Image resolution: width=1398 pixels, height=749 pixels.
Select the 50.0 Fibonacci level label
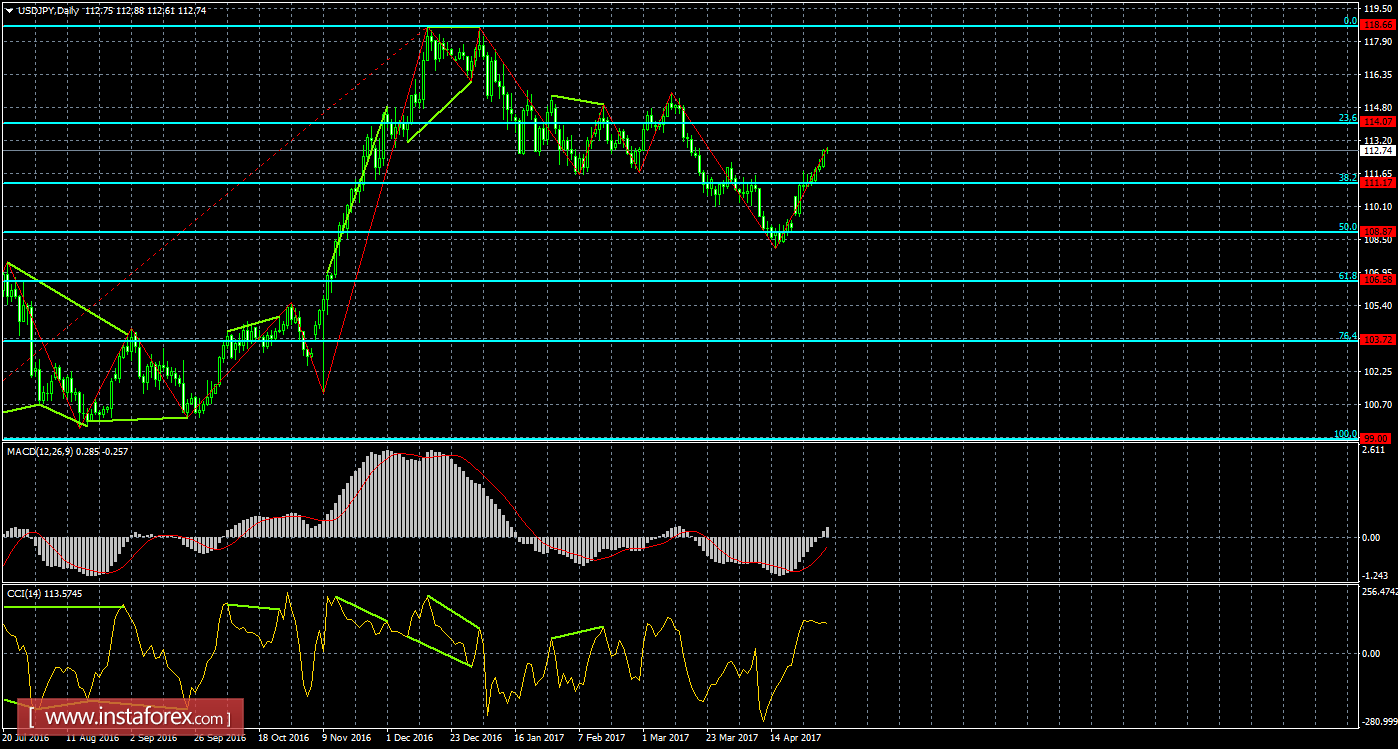click(1347, 226)
